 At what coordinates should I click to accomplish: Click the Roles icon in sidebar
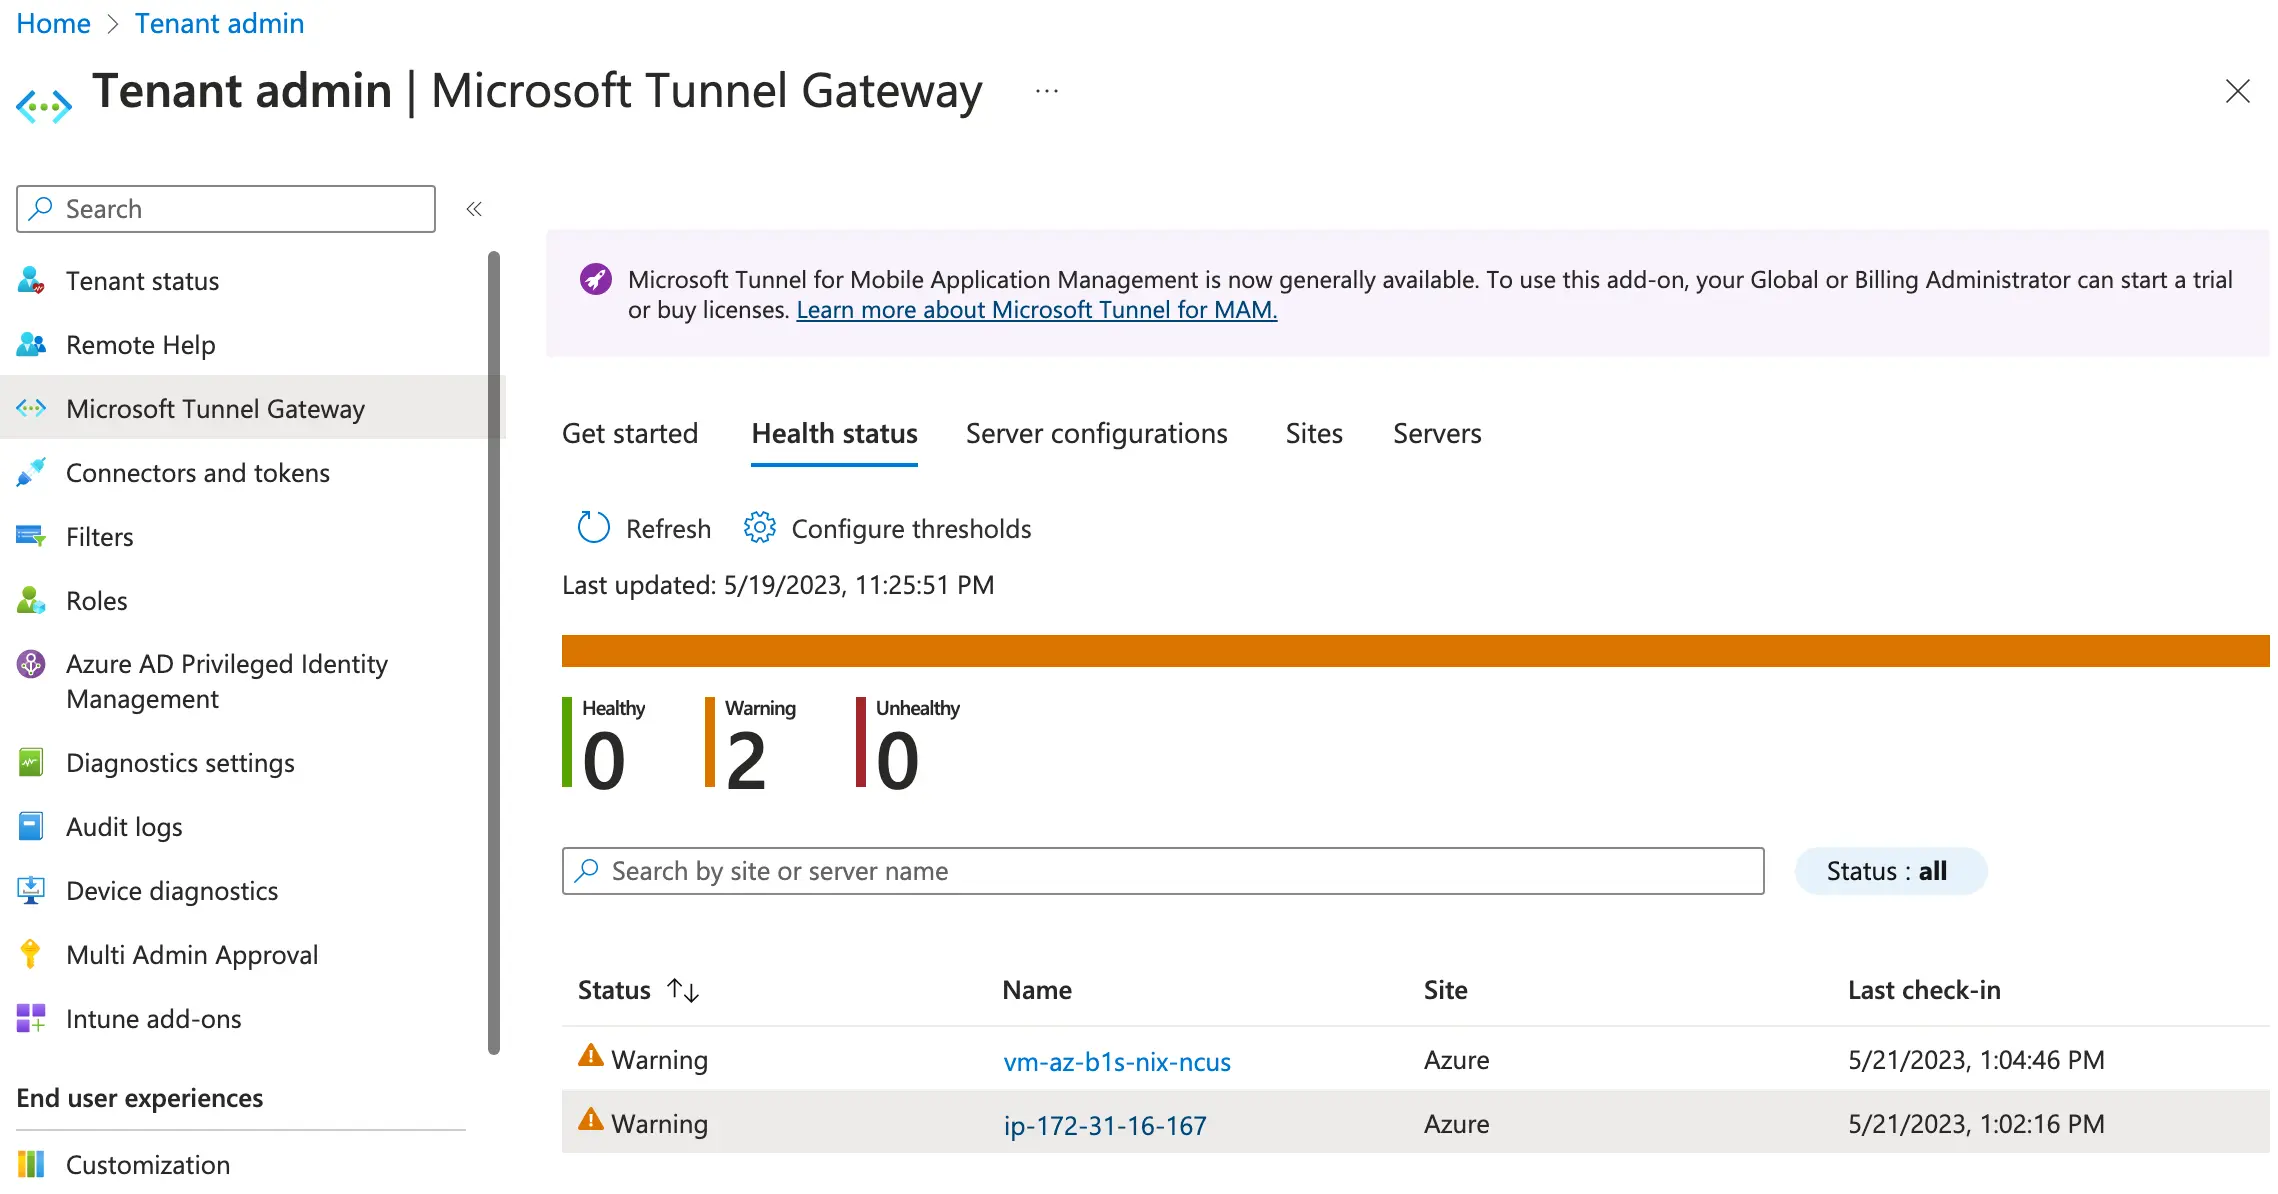[31, 601]
